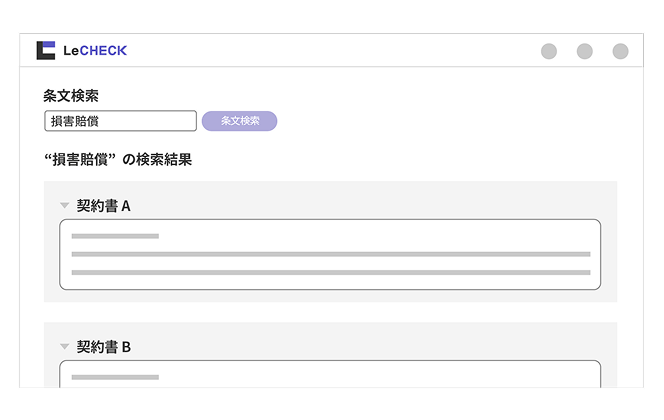Click empty title bar area beside LeCHECK
Screen dimensions: 664x420
click(x=330, y=50)
